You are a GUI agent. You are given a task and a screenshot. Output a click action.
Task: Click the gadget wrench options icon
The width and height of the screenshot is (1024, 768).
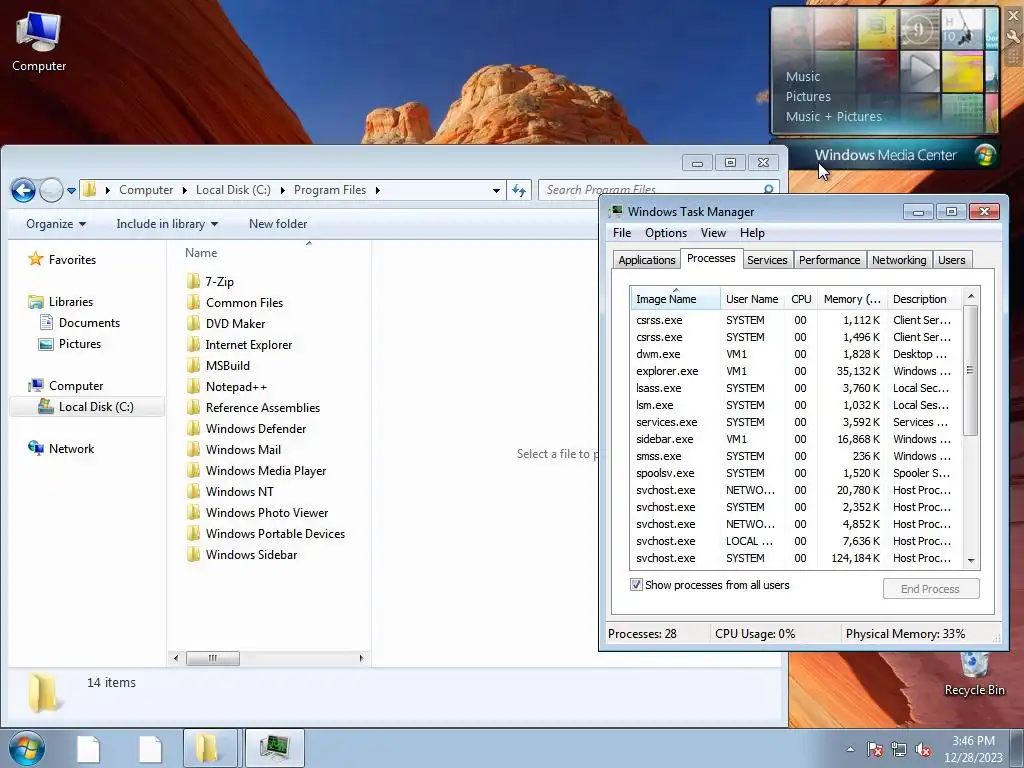coord(1014,37)
